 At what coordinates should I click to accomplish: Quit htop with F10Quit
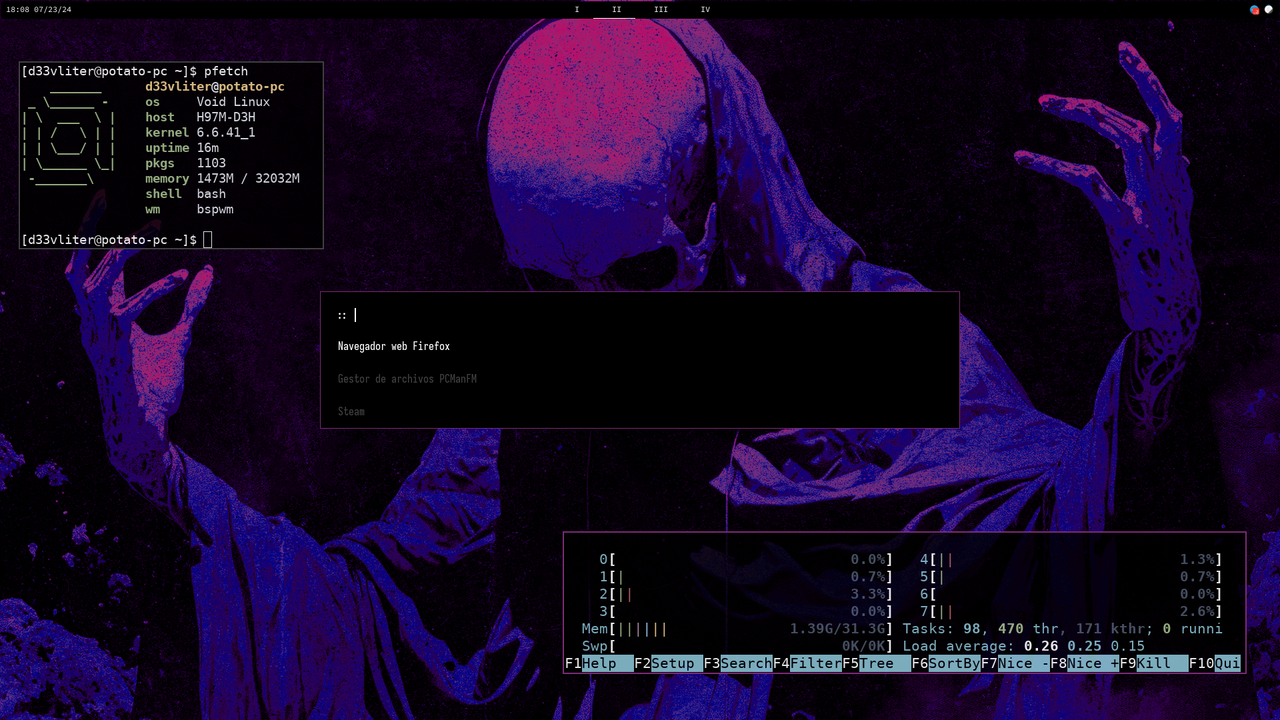(1216, 663)
